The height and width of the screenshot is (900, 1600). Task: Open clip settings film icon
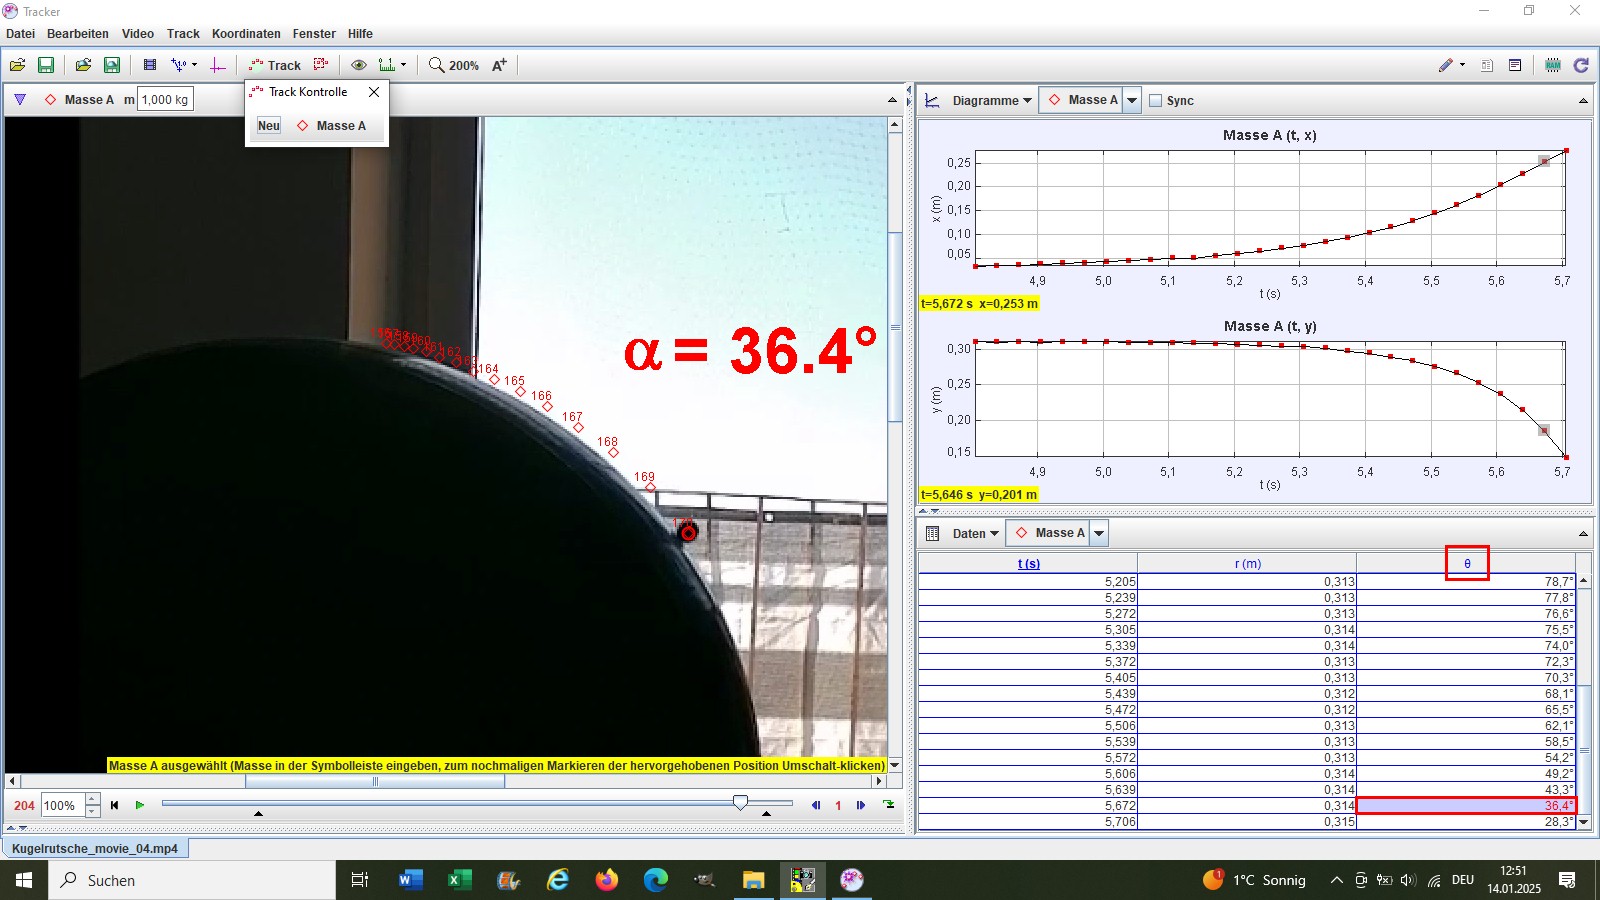click(149, 65)
